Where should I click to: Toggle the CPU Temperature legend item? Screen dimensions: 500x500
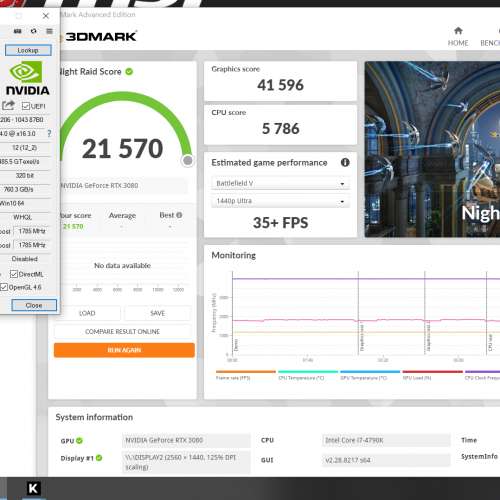click(x=308, y=375)
